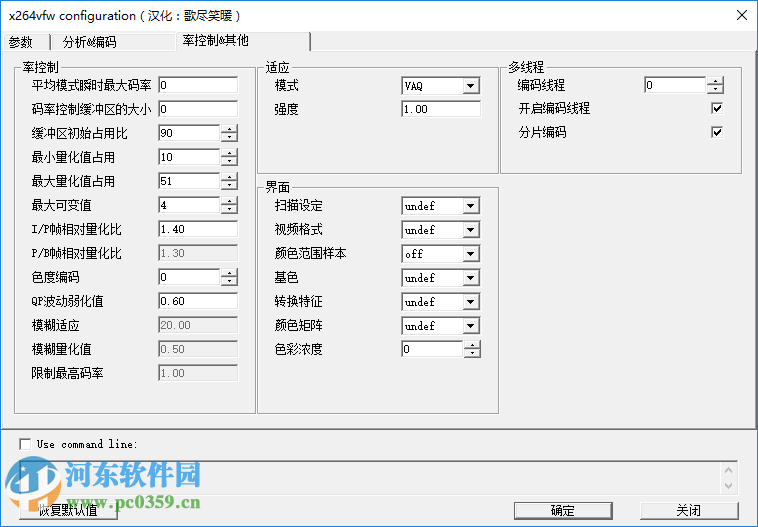Open the 颜色范围样本 dropdown

[x=470, y=254]
